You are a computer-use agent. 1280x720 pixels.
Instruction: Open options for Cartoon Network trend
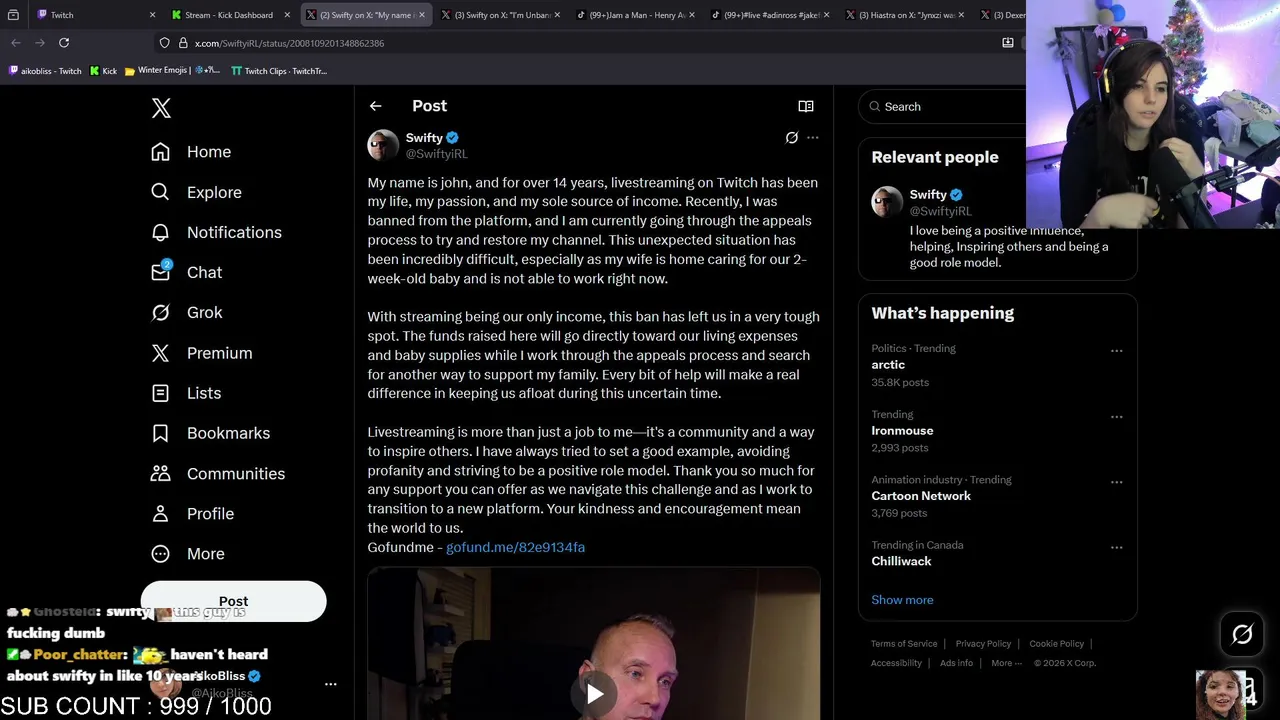[1116, 482]
